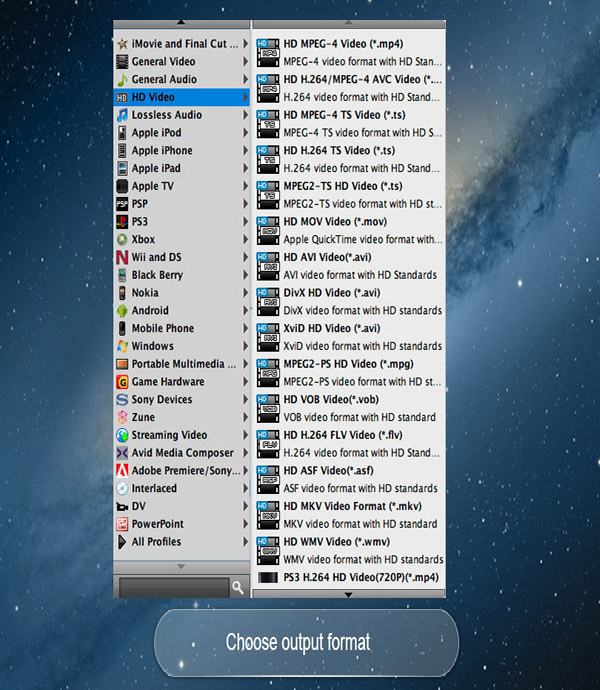Expand the All Profiles submenu arrow

coord(246,542)
